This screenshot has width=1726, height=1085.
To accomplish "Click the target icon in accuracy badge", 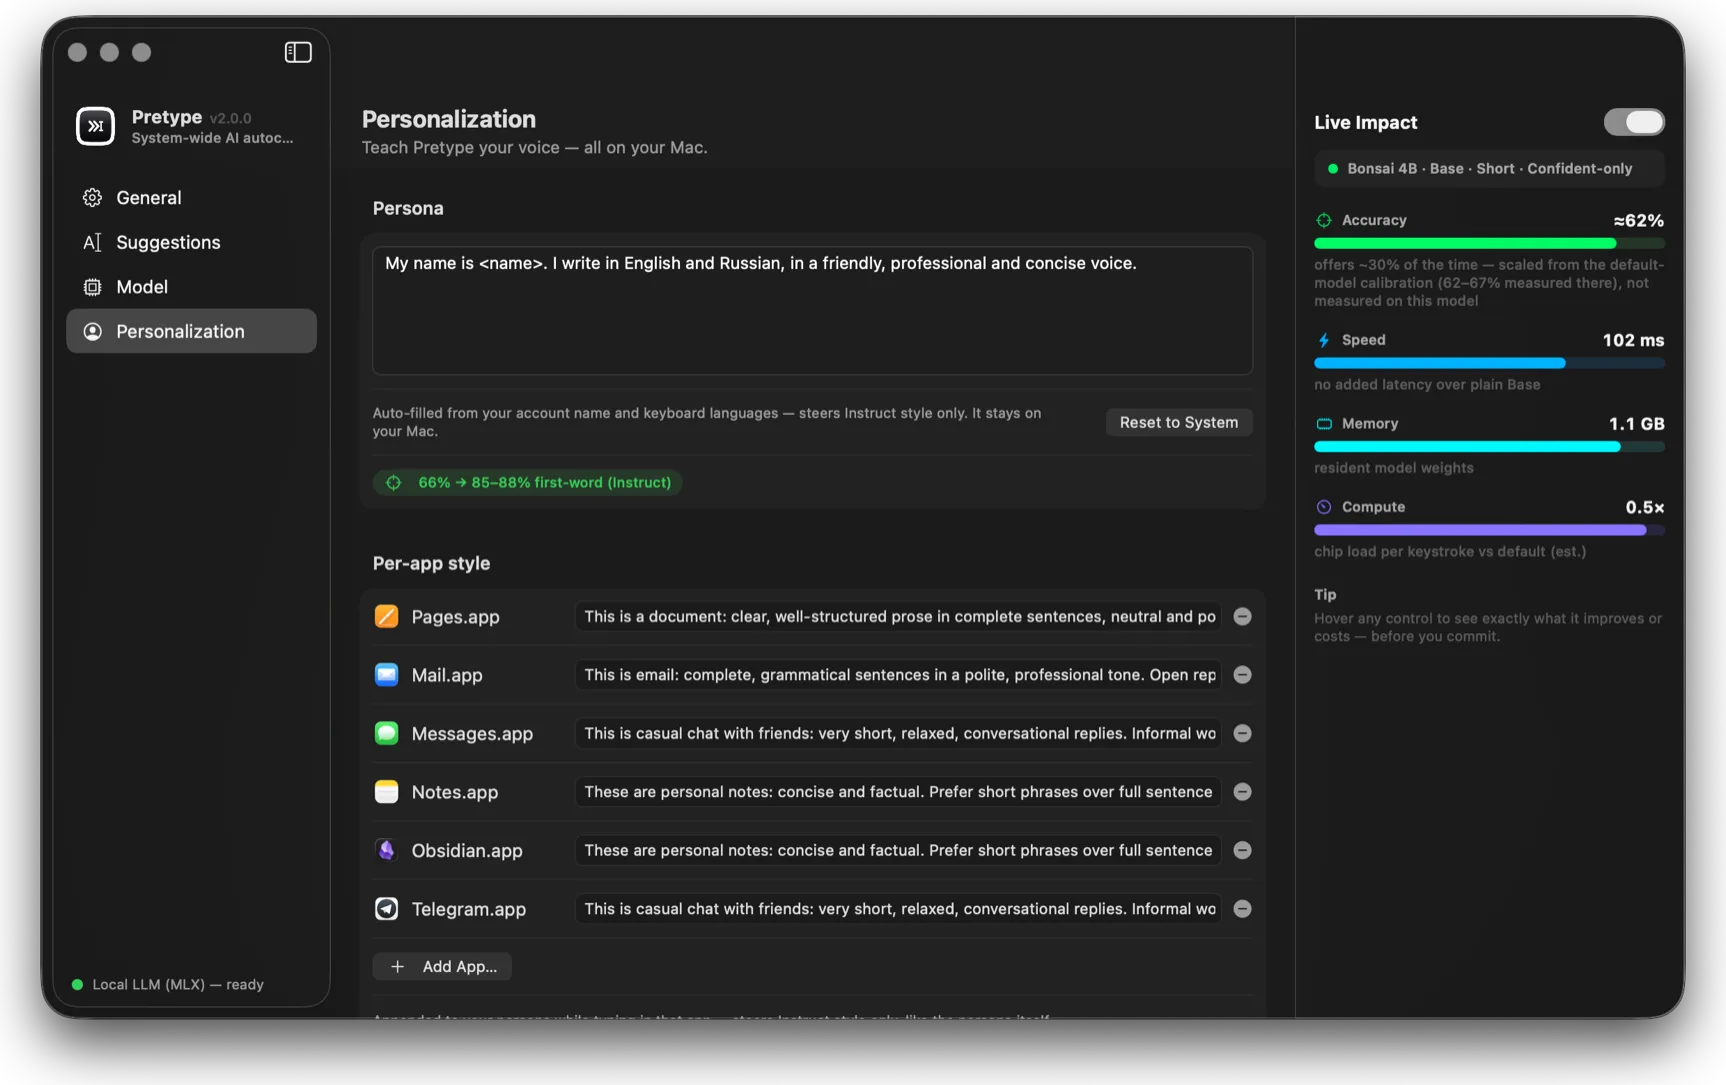I will click(x=394, y=482).
